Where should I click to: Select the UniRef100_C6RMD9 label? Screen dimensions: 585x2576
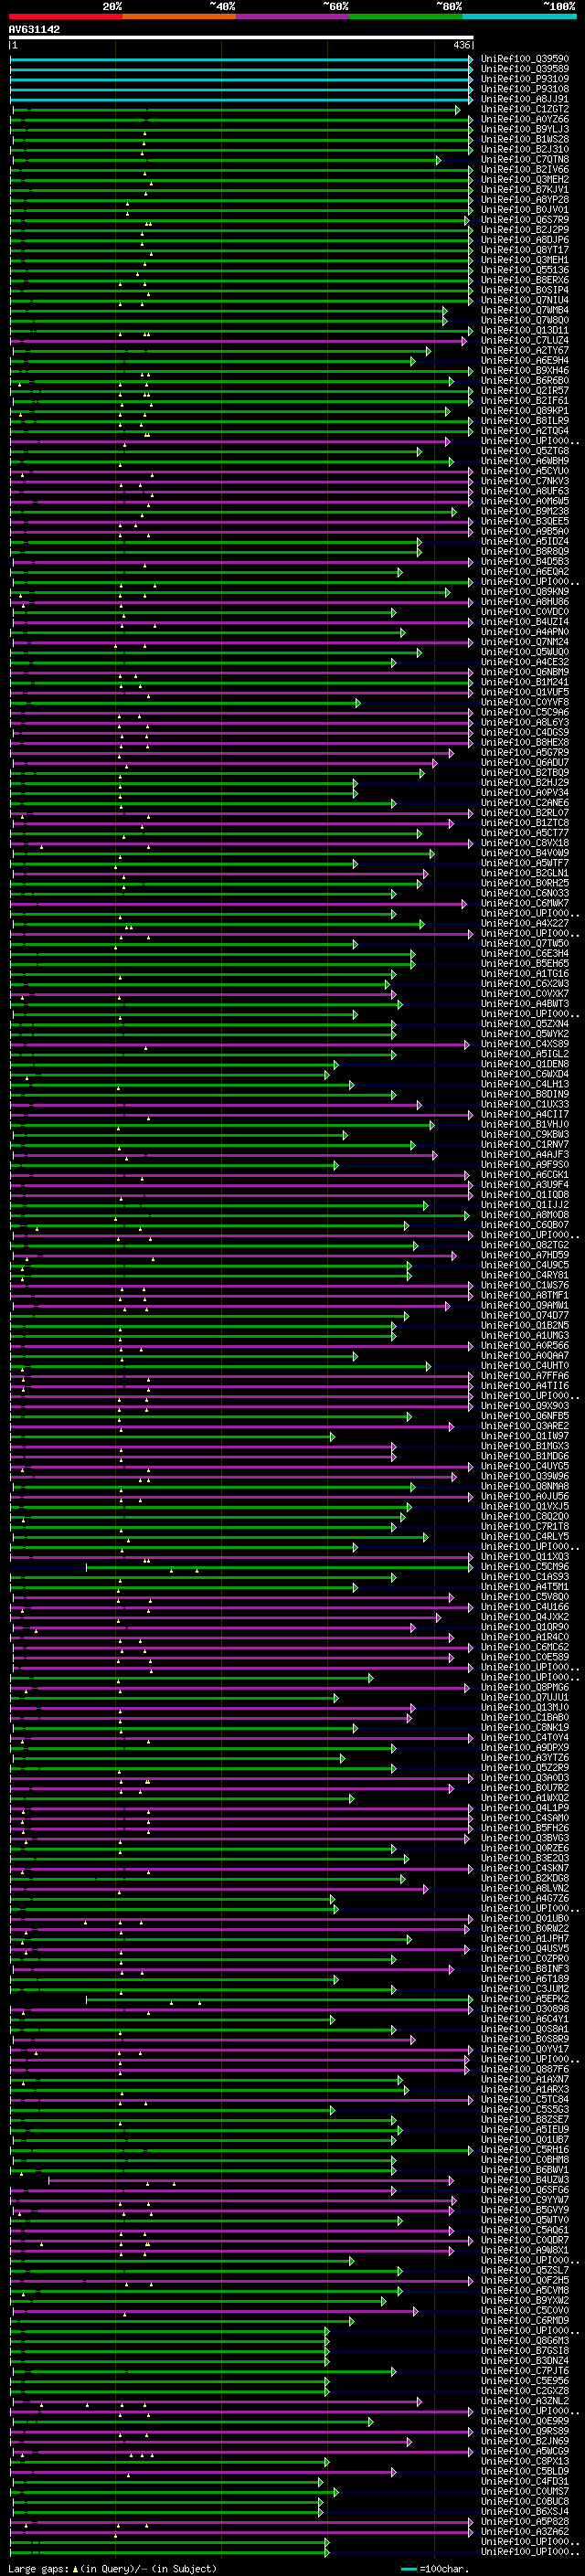pos(525,2320)
